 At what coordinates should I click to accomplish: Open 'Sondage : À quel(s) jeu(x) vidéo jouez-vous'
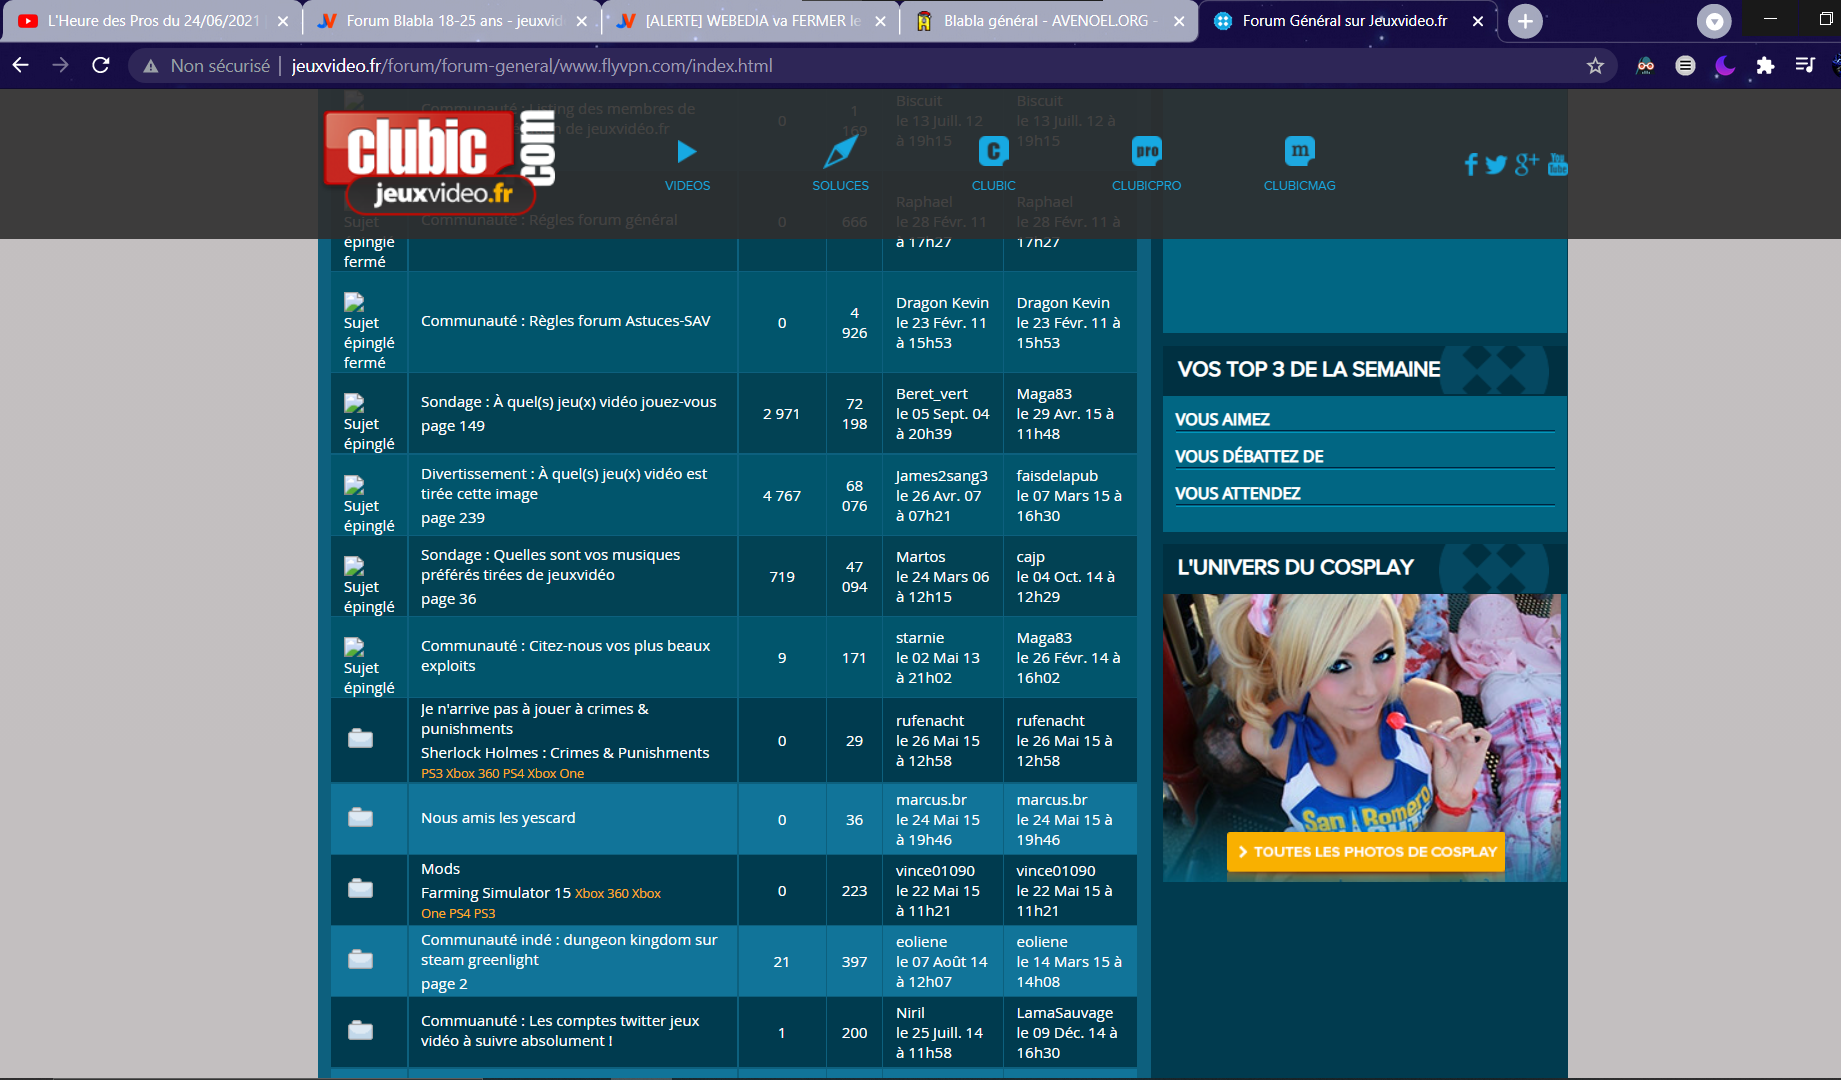point(569,402)
